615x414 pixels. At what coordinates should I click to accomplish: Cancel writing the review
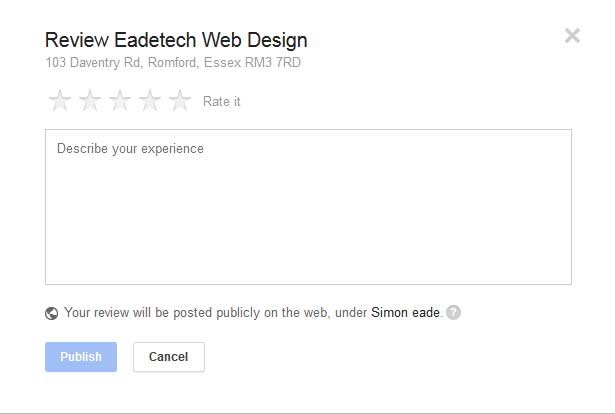point(169,357)
